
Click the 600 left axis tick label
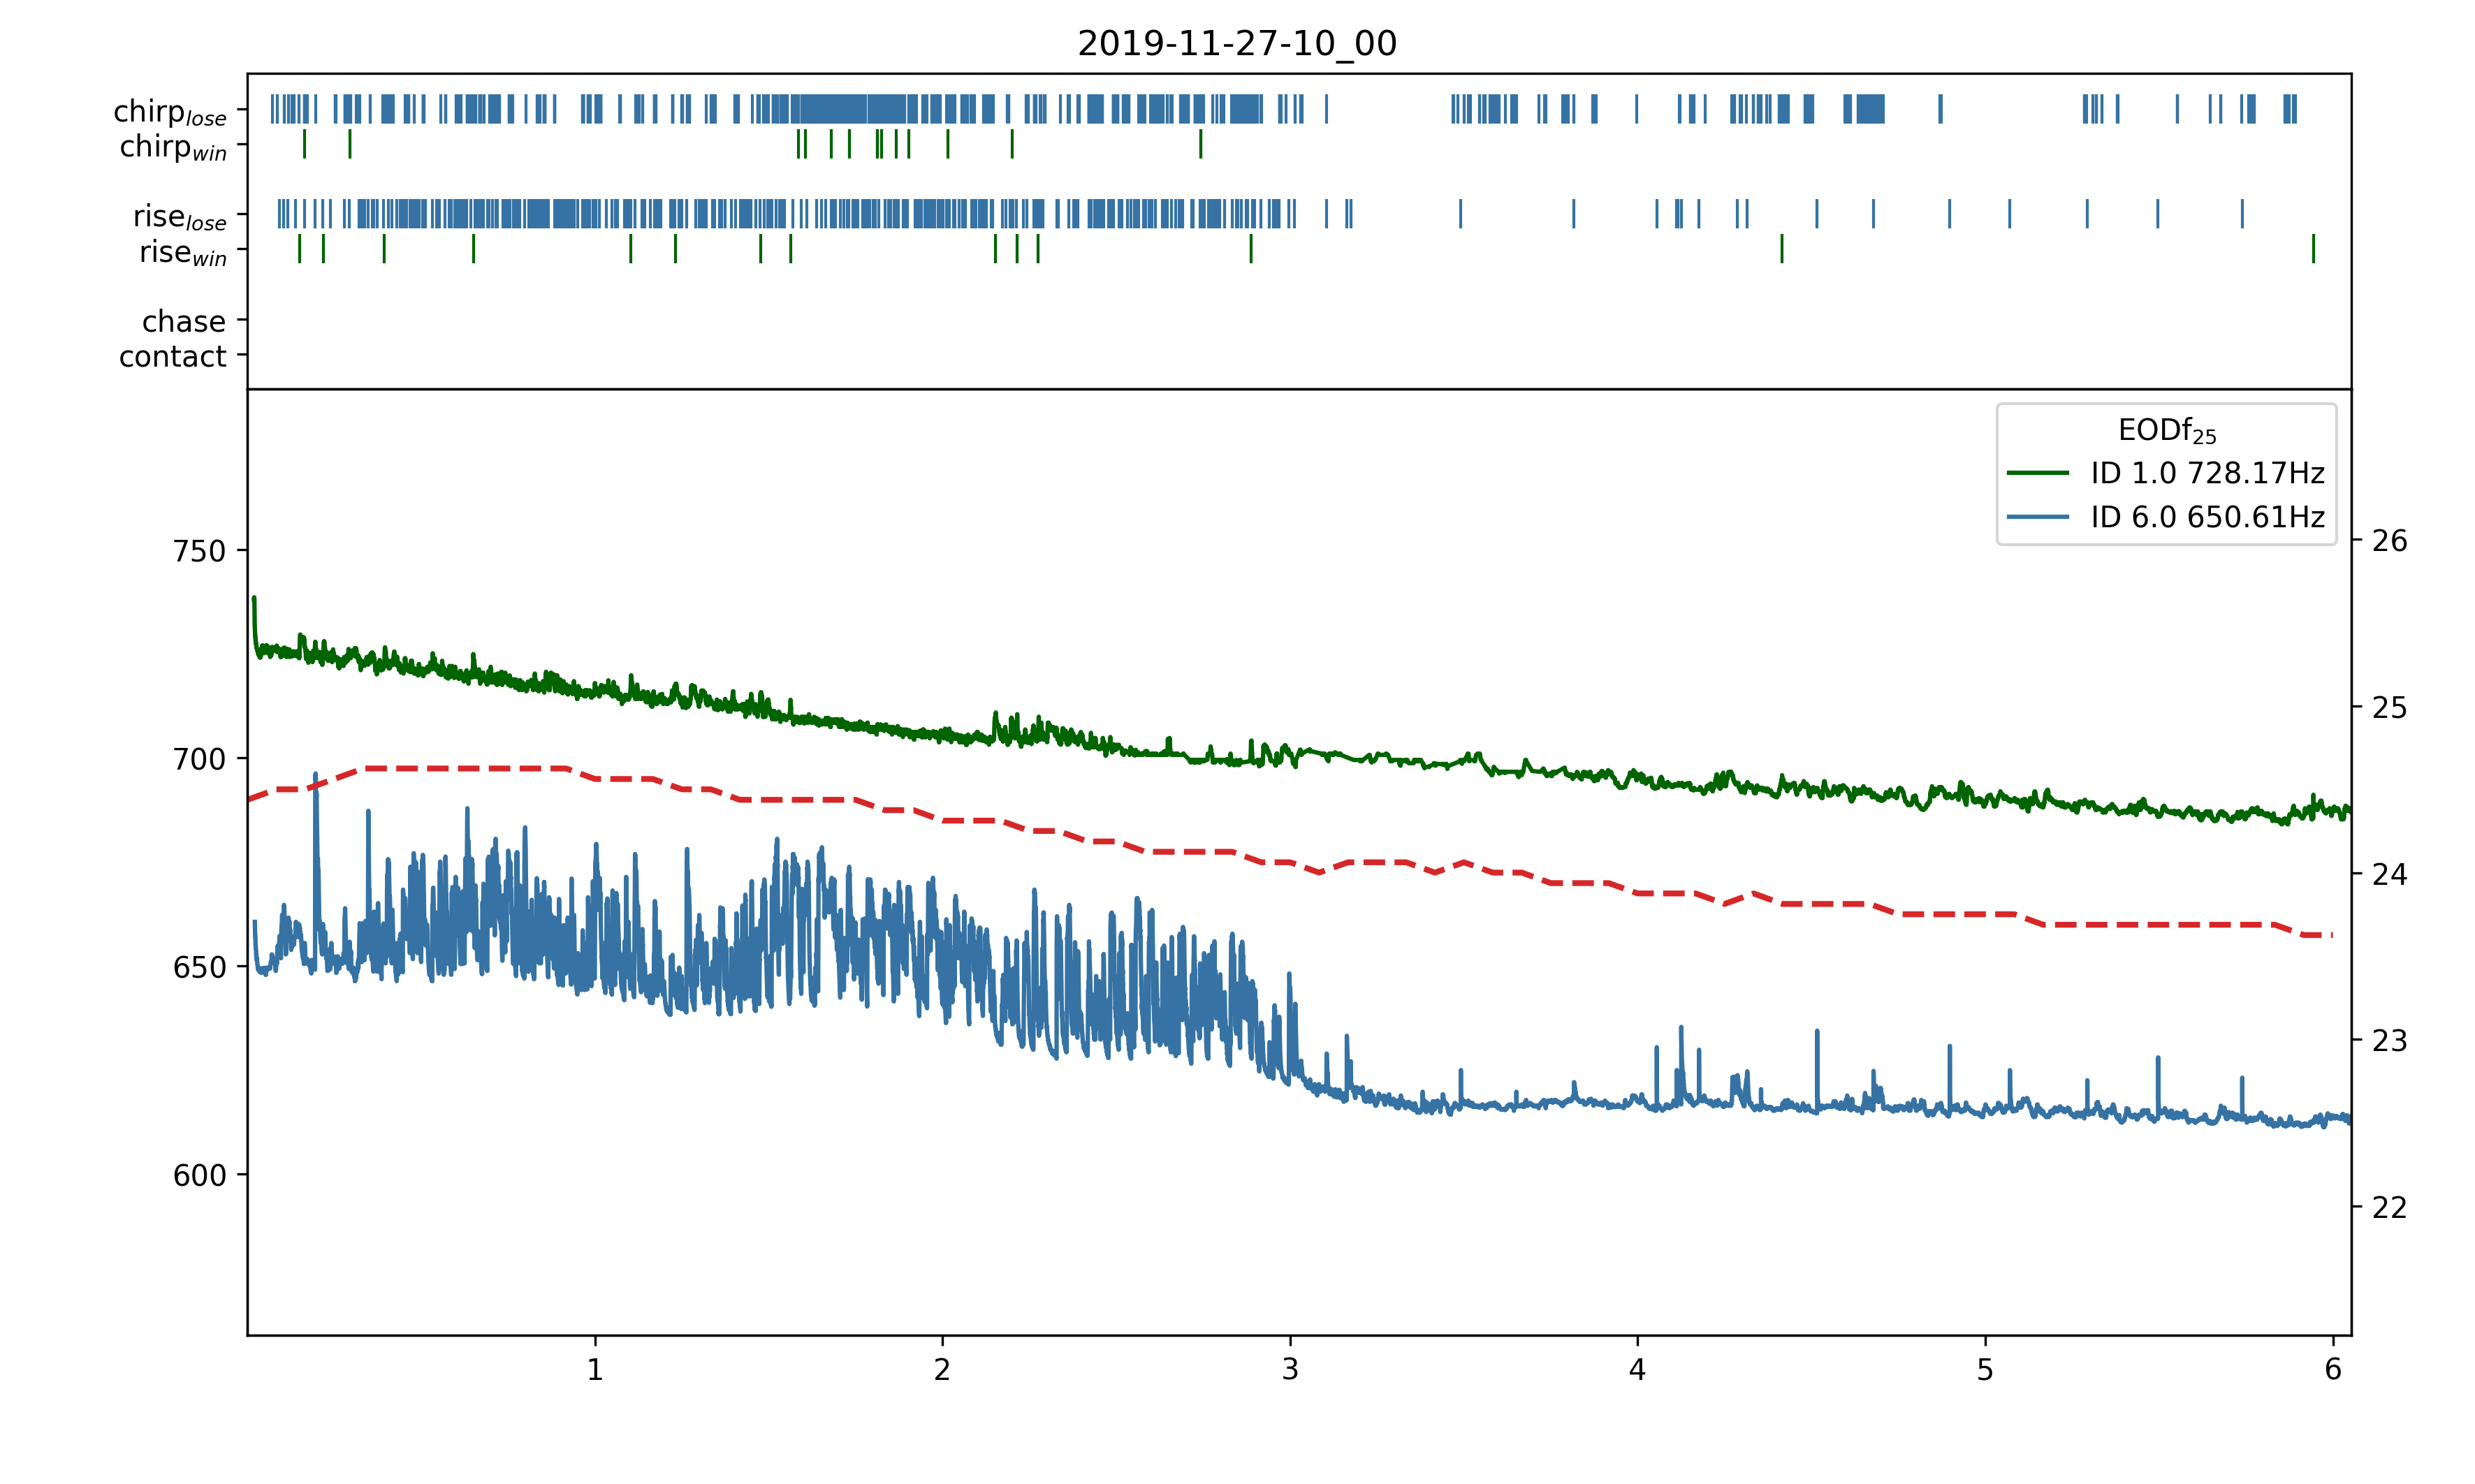pyautogui.click(x=199, y=1175)
